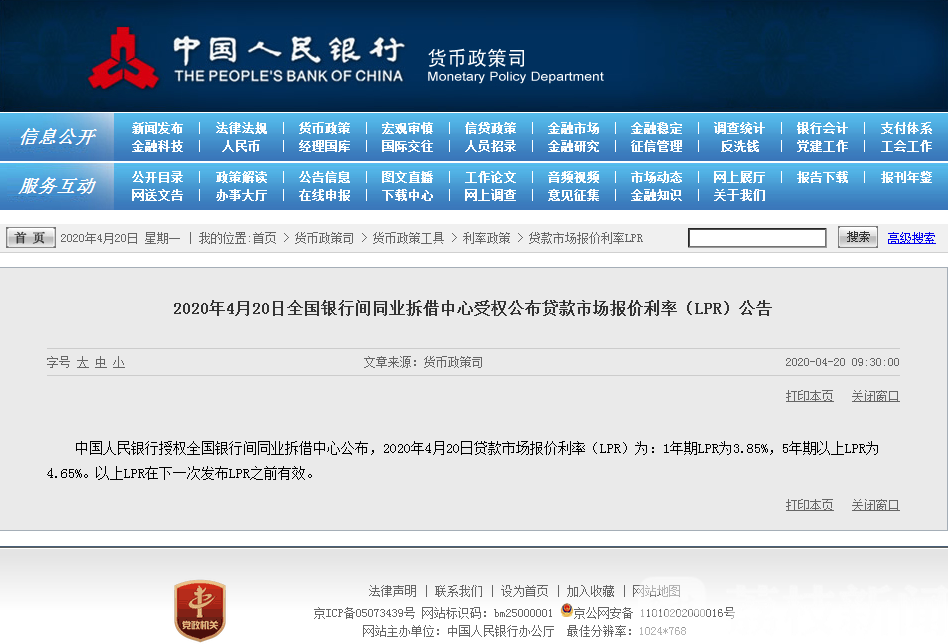Open 网上展厅 navigation item
The width and height of the screenshot is (951, 644).
coord(739,178)
